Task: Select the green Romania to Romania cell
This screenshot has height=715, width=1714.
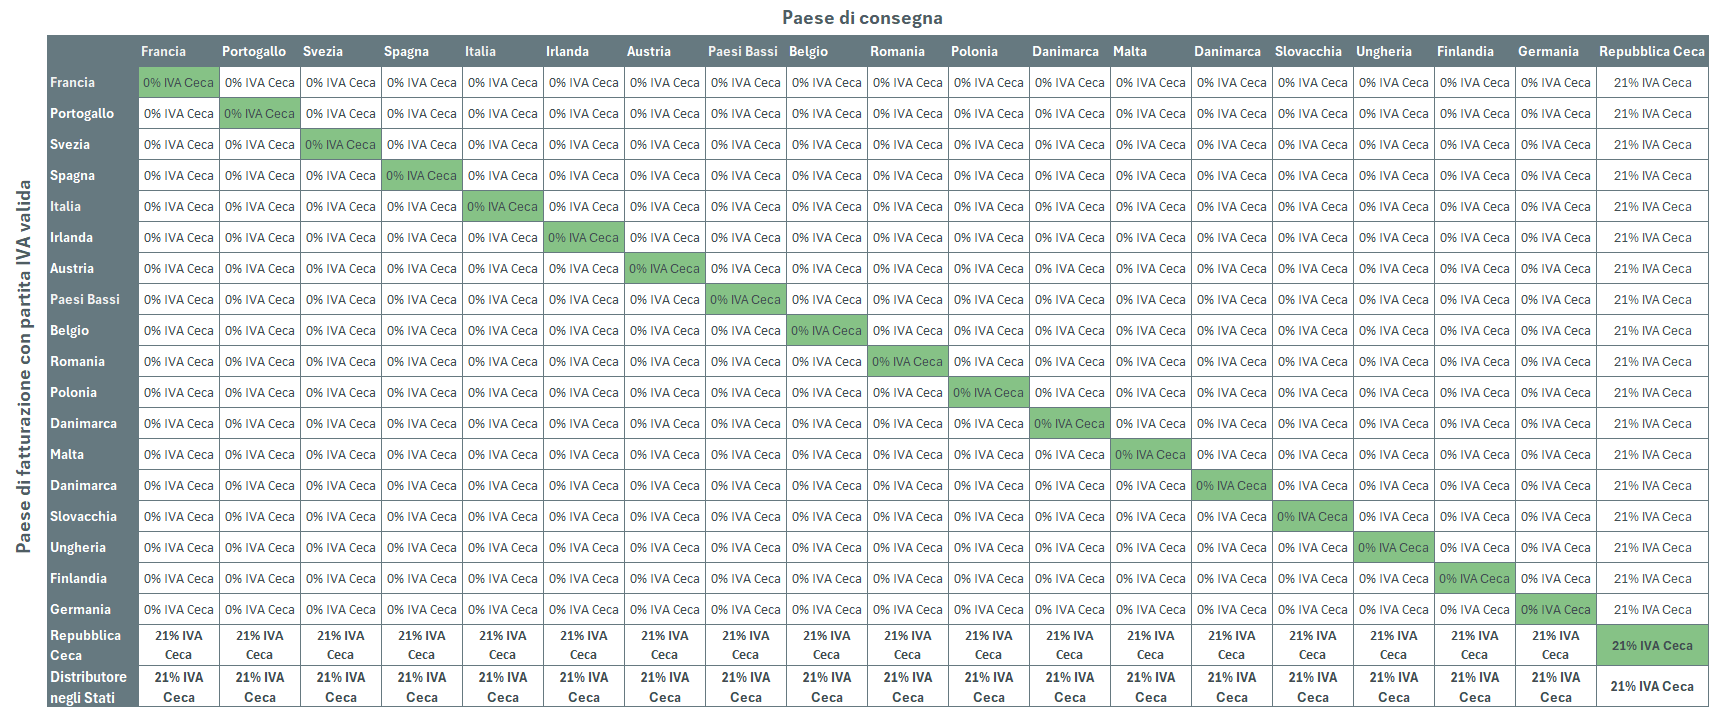Action: tap(908, 362)
